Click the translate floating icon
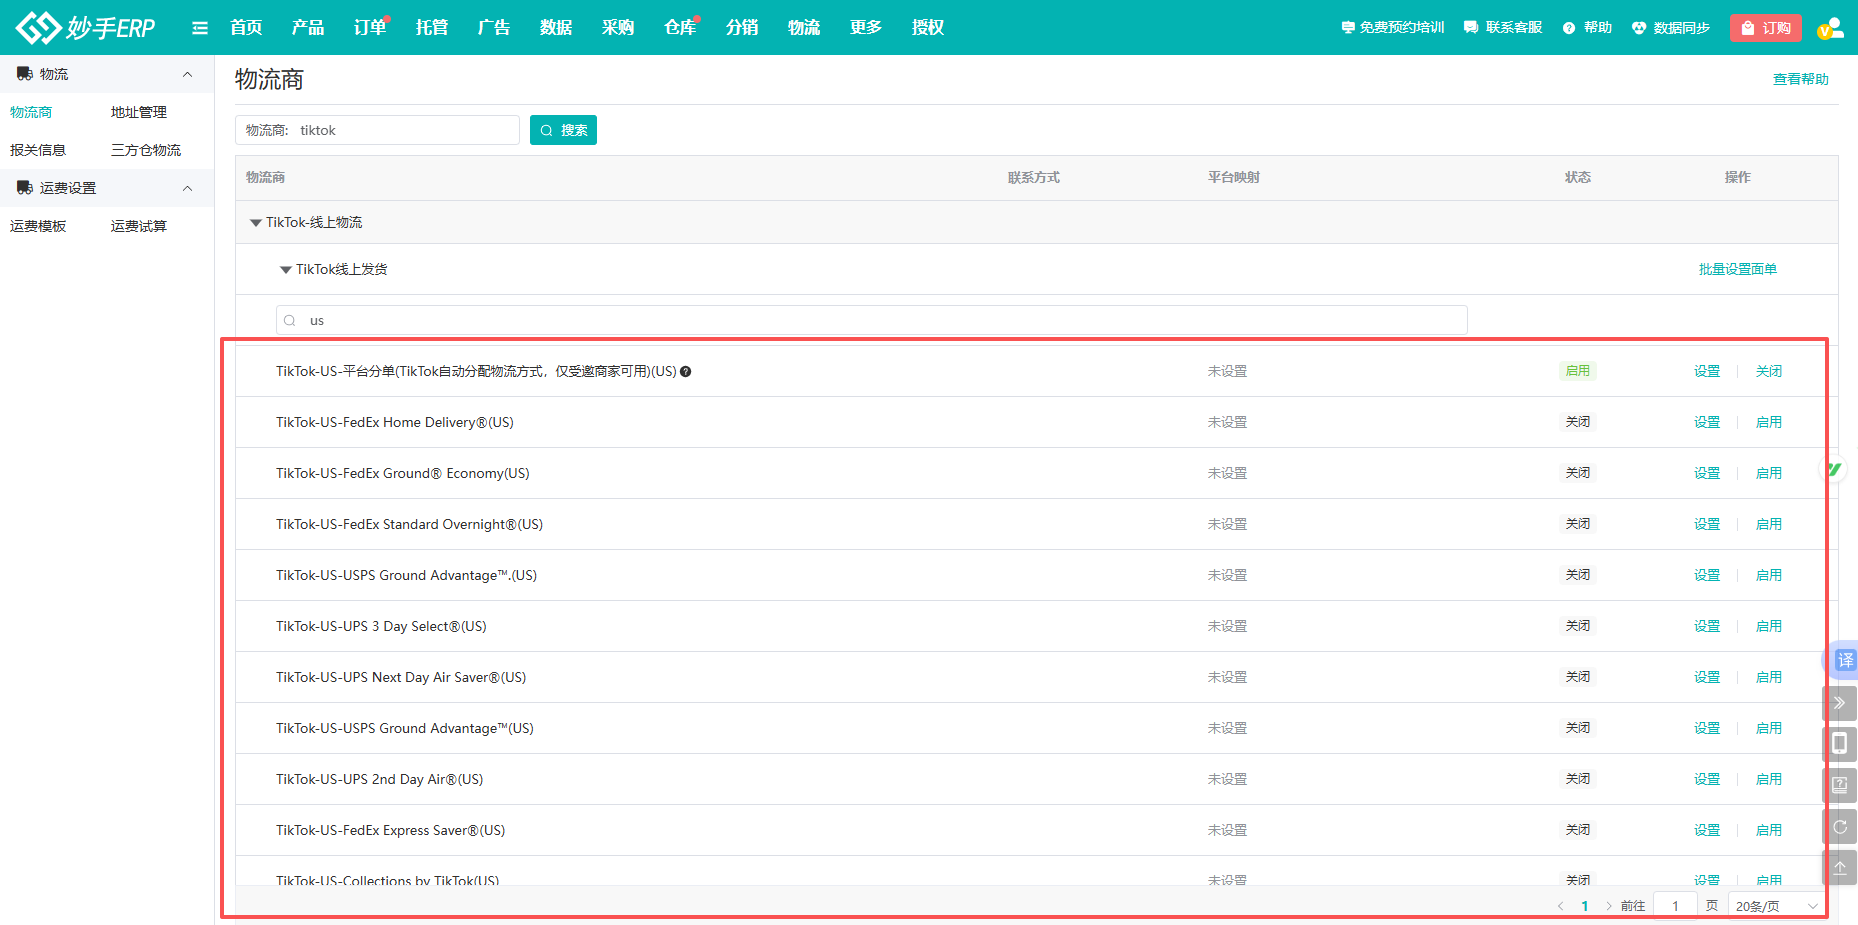This screenshot has height=925, width=1858. (1844, 660)
